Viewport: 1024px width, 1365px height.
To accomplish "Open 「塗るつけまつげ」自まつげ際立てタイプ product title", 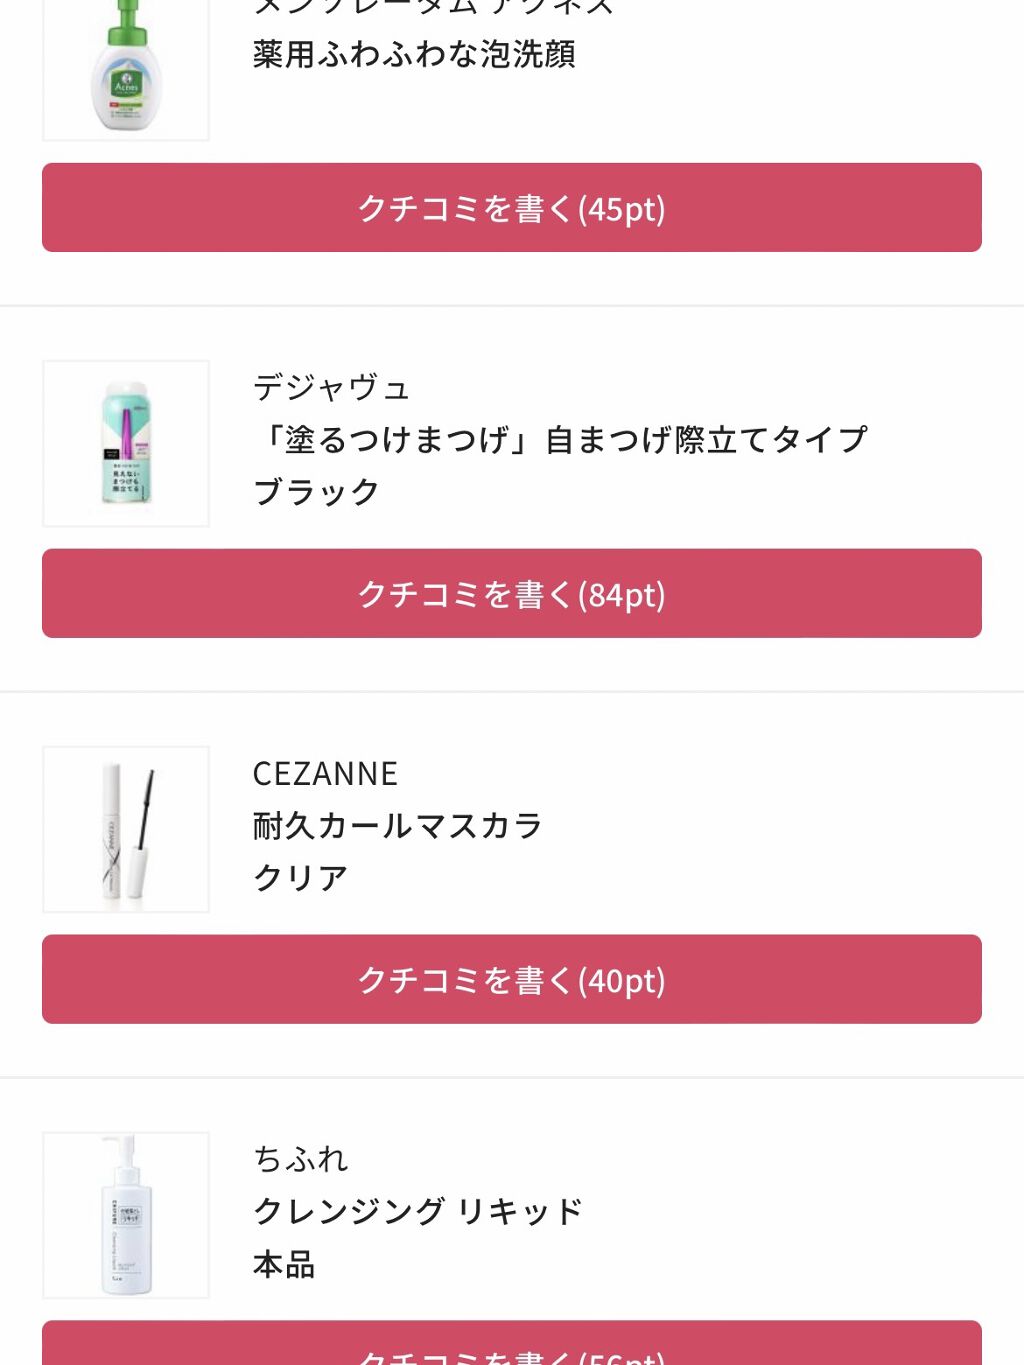I will pyautogui.click(x=560, y=439).
